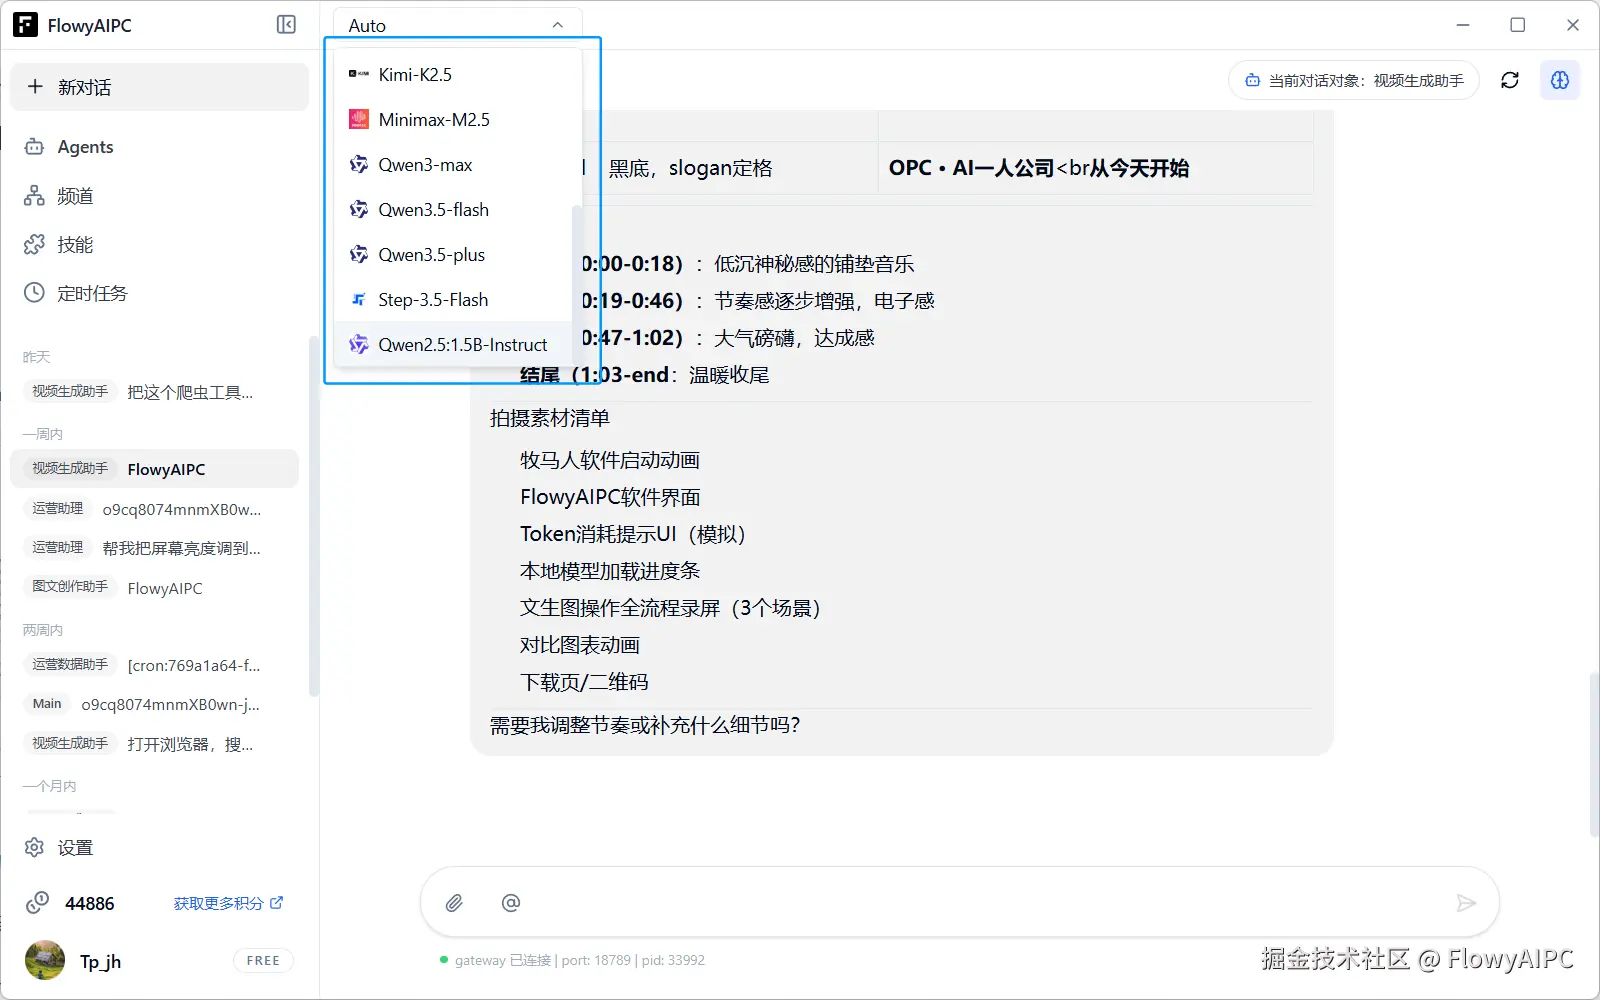1600x1000 pixels.
Task: Click the 技能 puzzle icon
Action: tap(34, 245)
